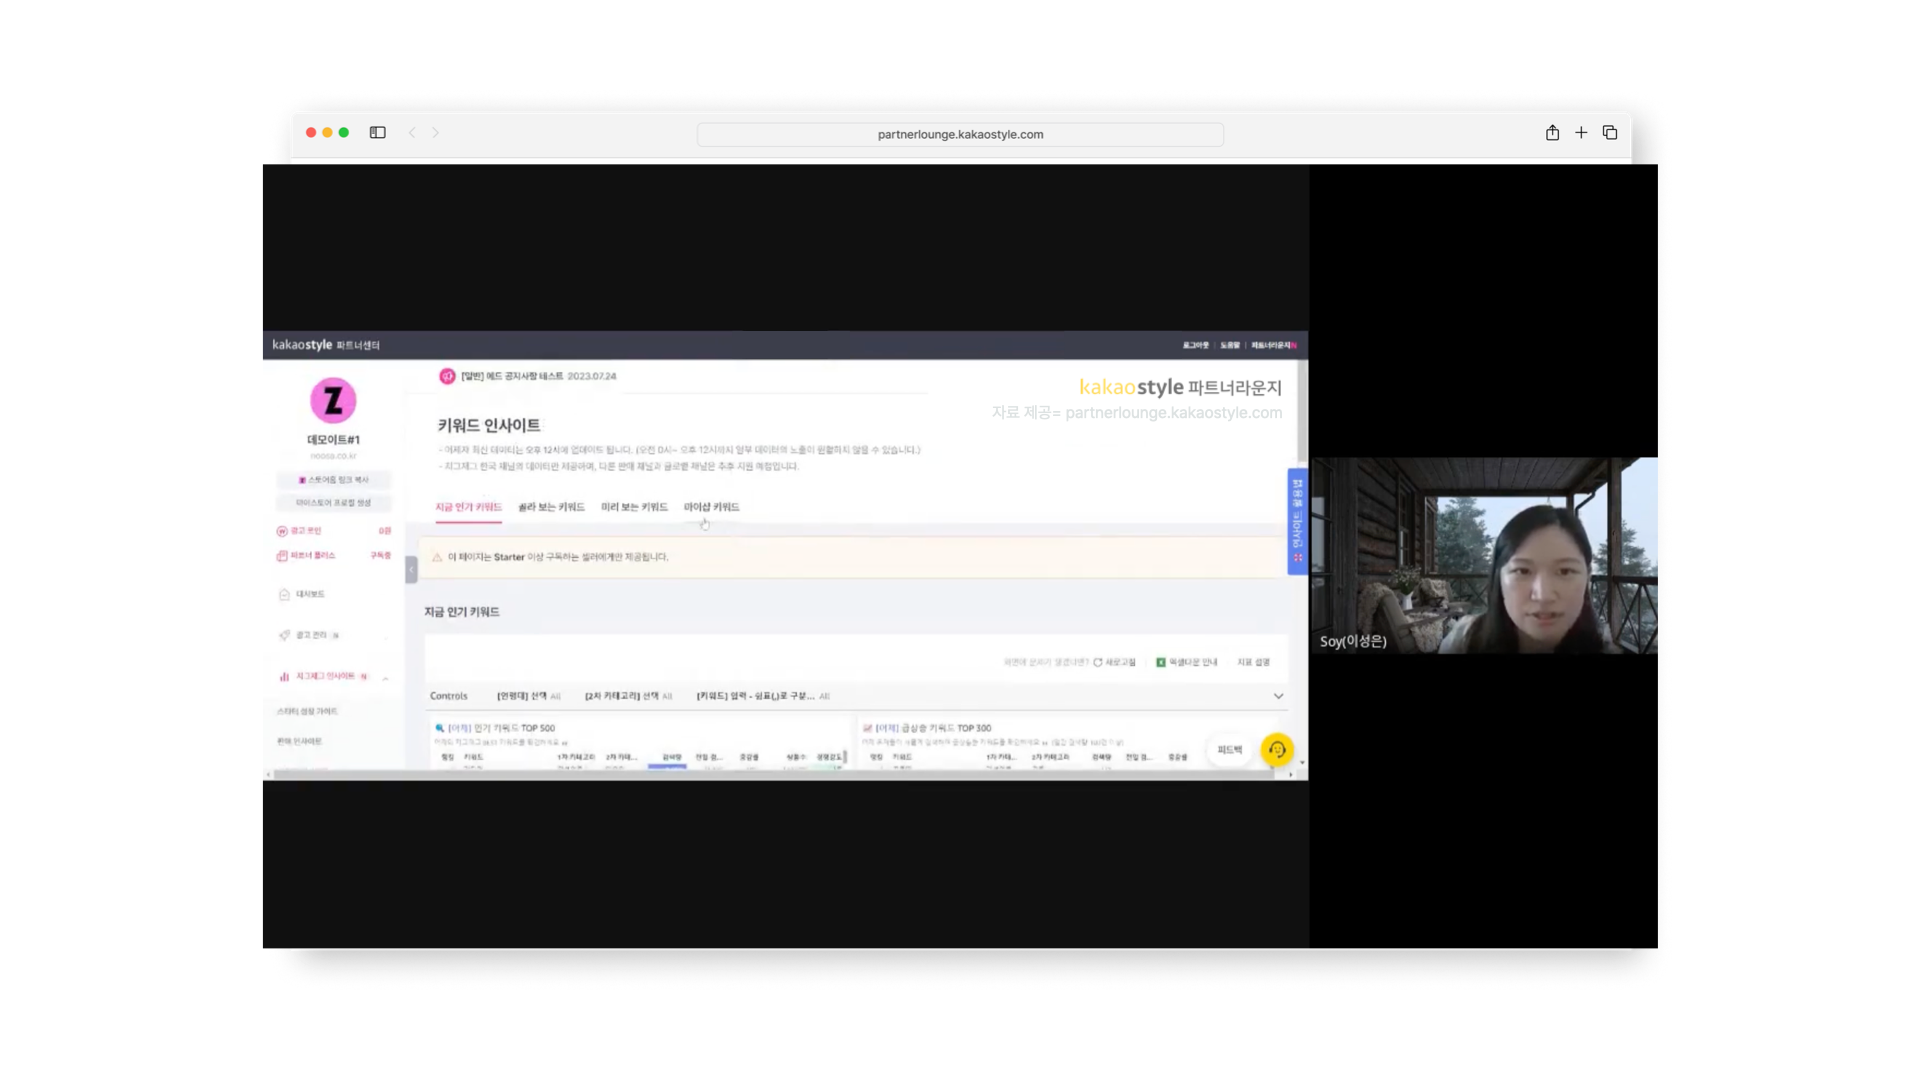Screen dimensions: 1920x1080
Task: Open the [2차 카테고리] 선택 dropdown
Action: coord(628,696)
